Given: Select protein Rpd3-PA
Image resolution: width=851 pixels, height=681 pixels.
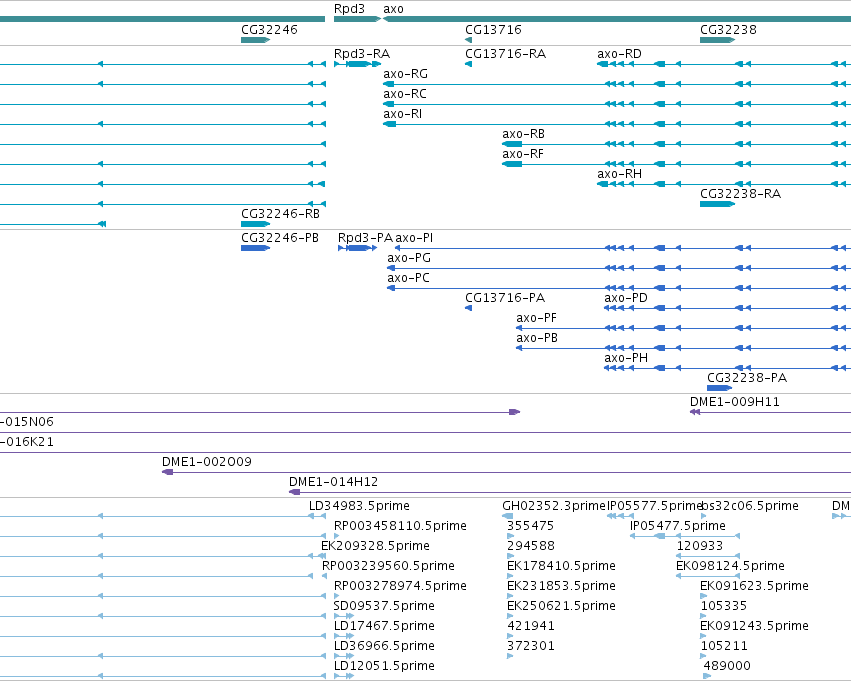Looking at the screenshot, I should 365,238.
